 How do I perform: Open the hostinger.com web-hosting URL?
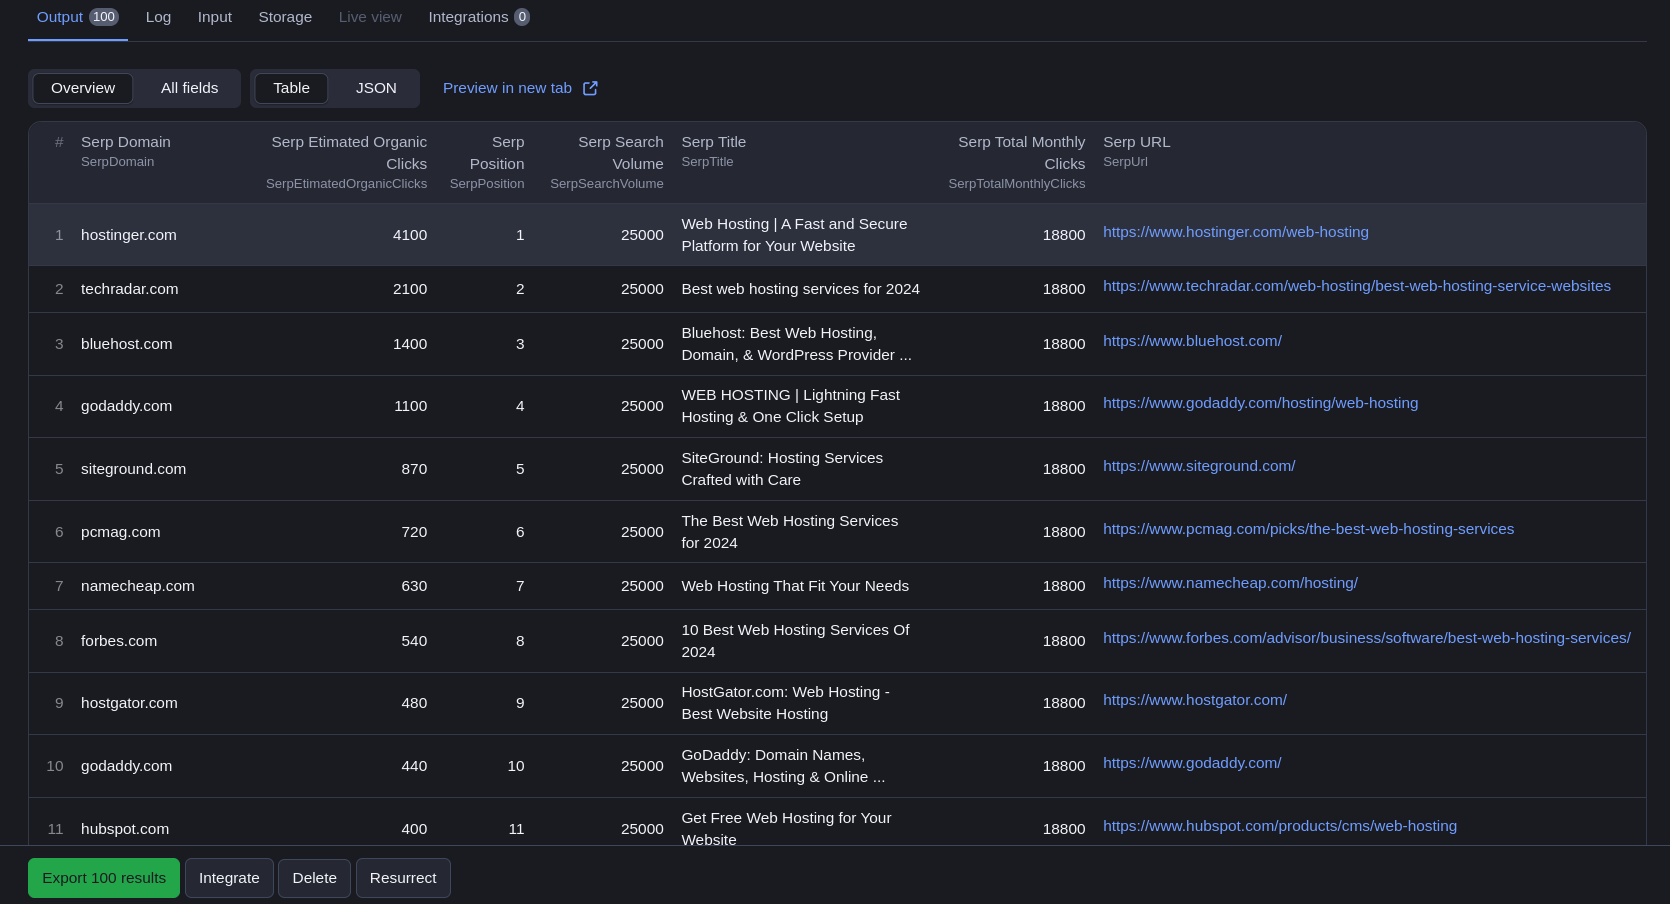(x=1235, y=232)
